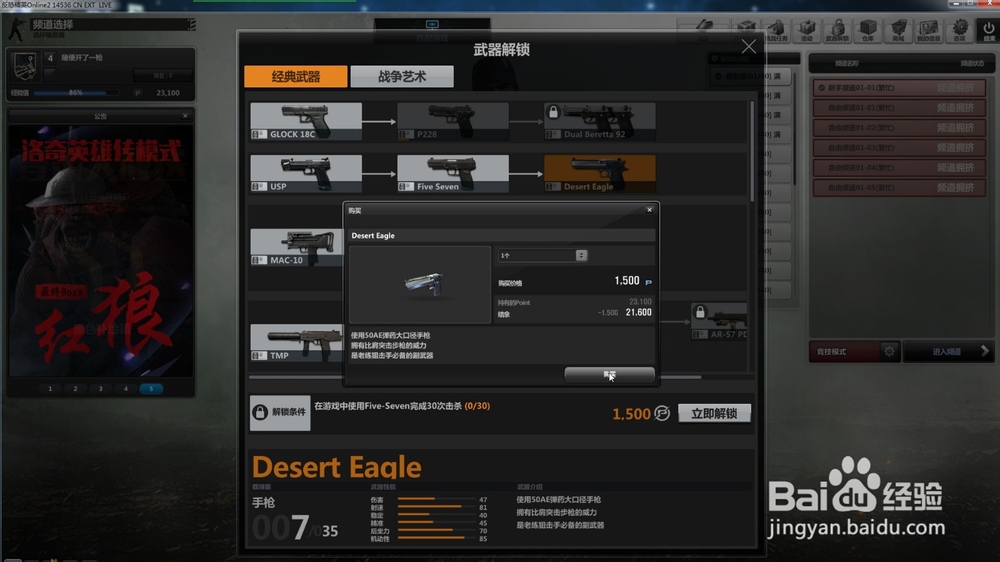Close the 公告 announcement panel
Viewport: 1000px width, 562px height.
click(185, 116)
